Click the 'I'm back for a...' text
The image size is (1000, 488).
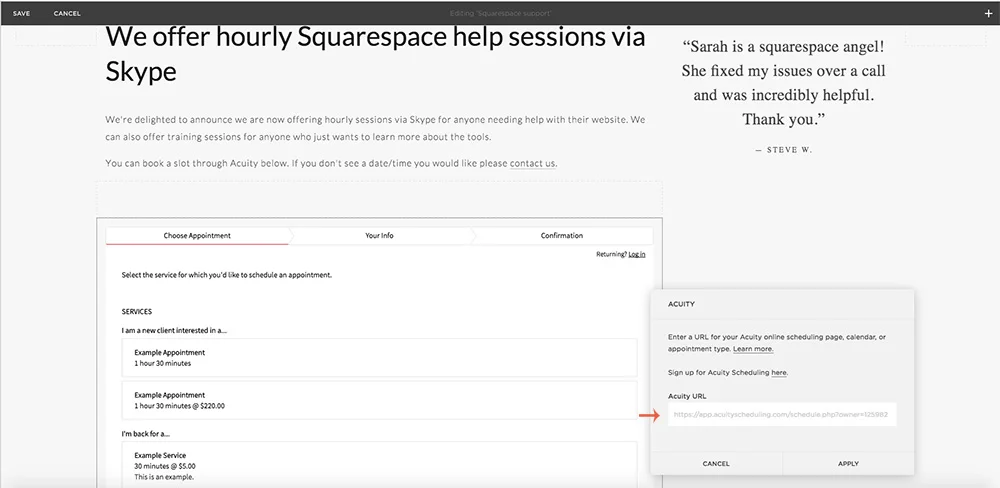tap(145, 434)
